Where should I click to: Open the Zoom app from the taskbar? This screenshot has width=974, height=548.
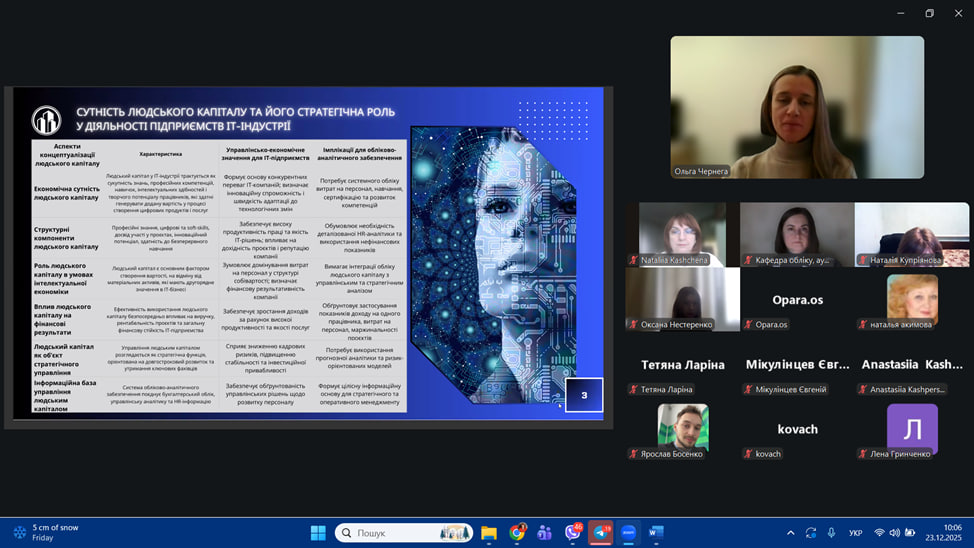[x=628, y=533]
